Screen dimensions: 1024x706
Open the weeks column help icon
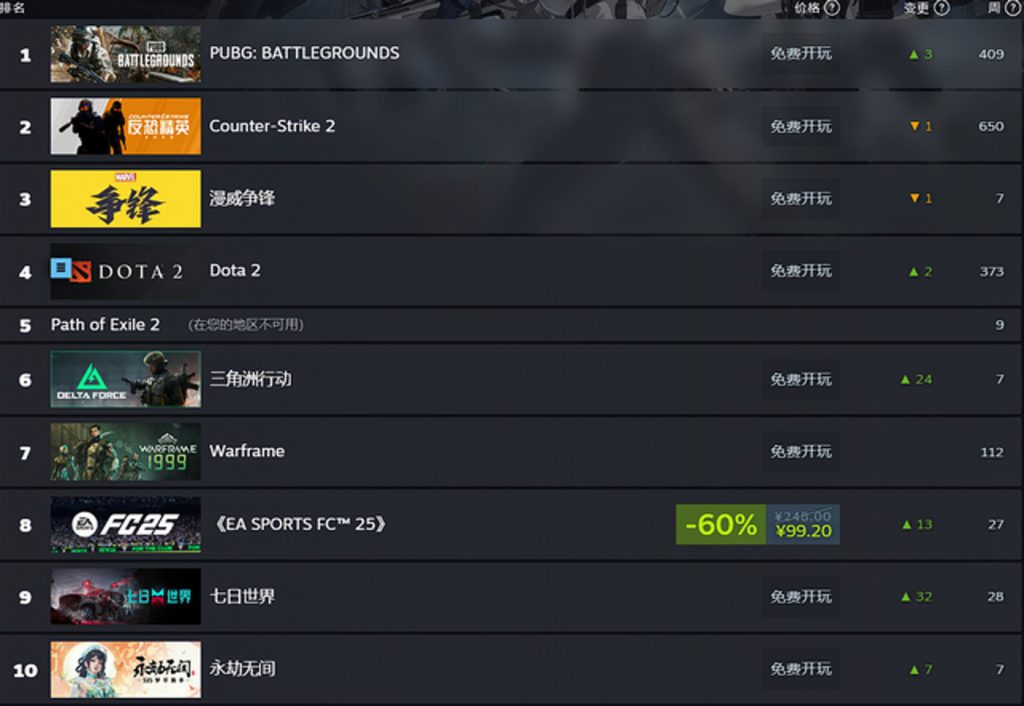1012,8
